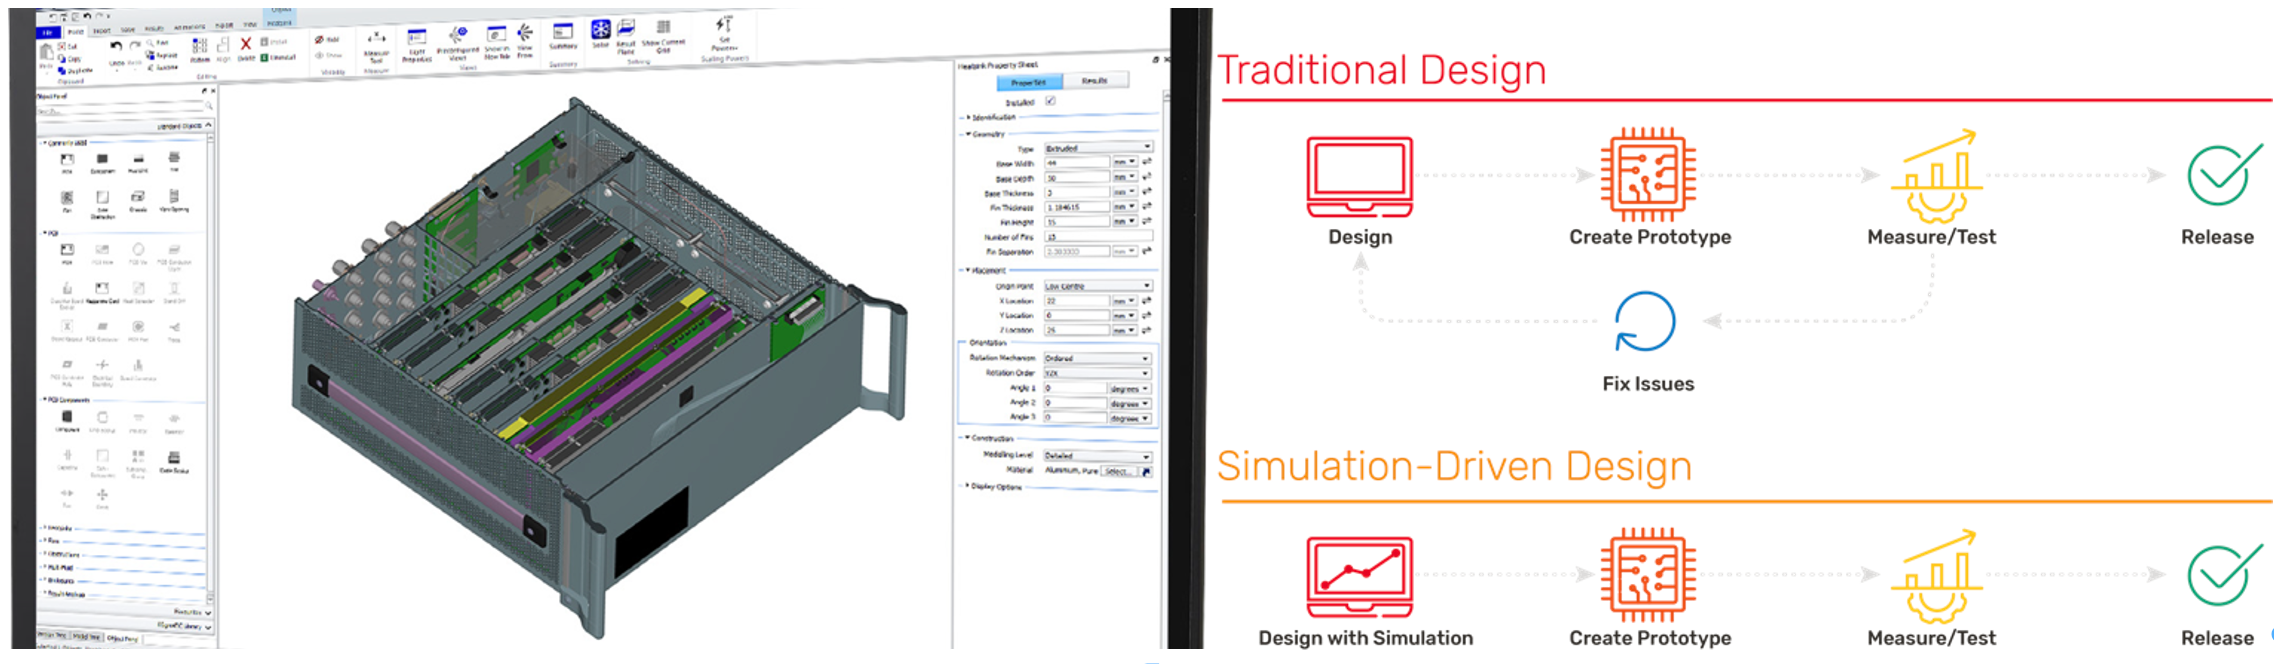The image size is (2274, 664).
Task: Click the Base Width input field
Action: (x=1076, y=162)
